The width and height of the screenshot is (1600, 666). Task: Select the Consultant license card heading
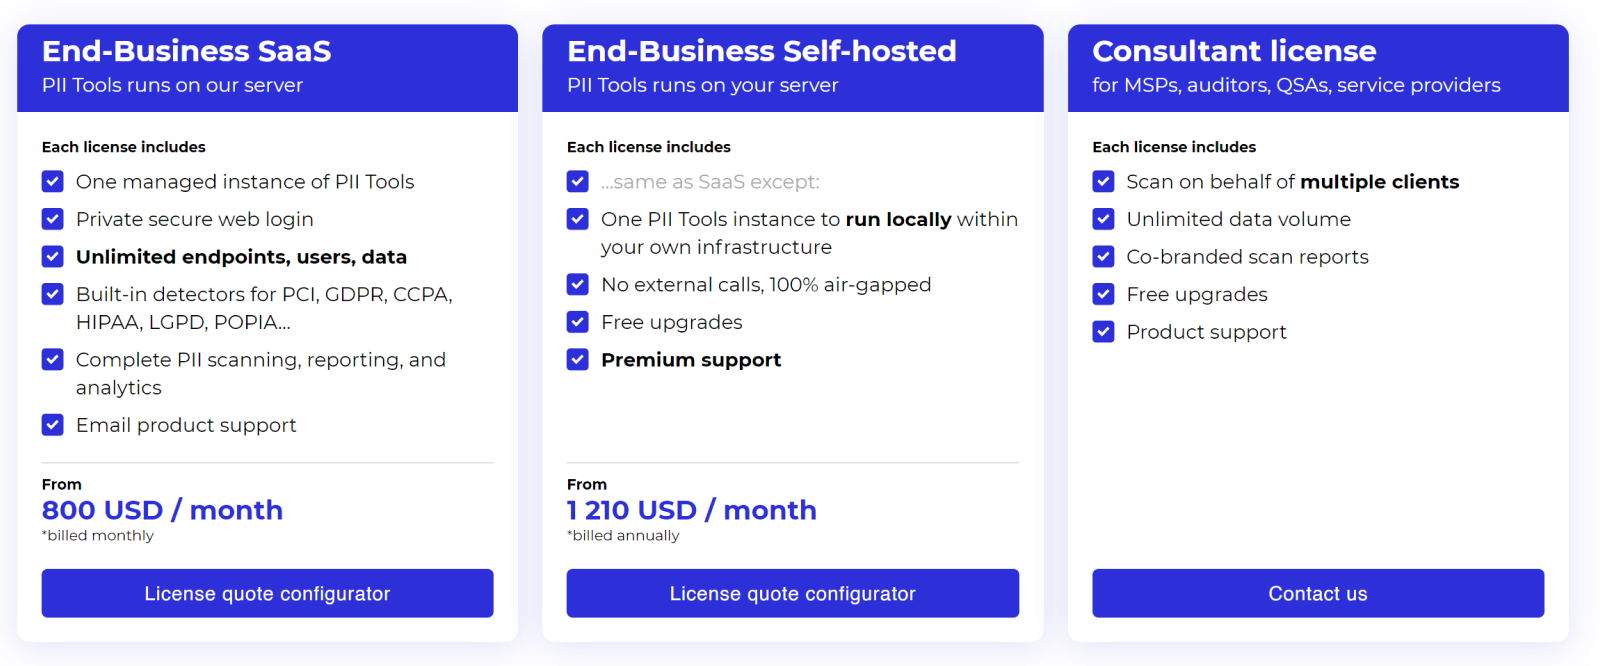(1234, 51)
